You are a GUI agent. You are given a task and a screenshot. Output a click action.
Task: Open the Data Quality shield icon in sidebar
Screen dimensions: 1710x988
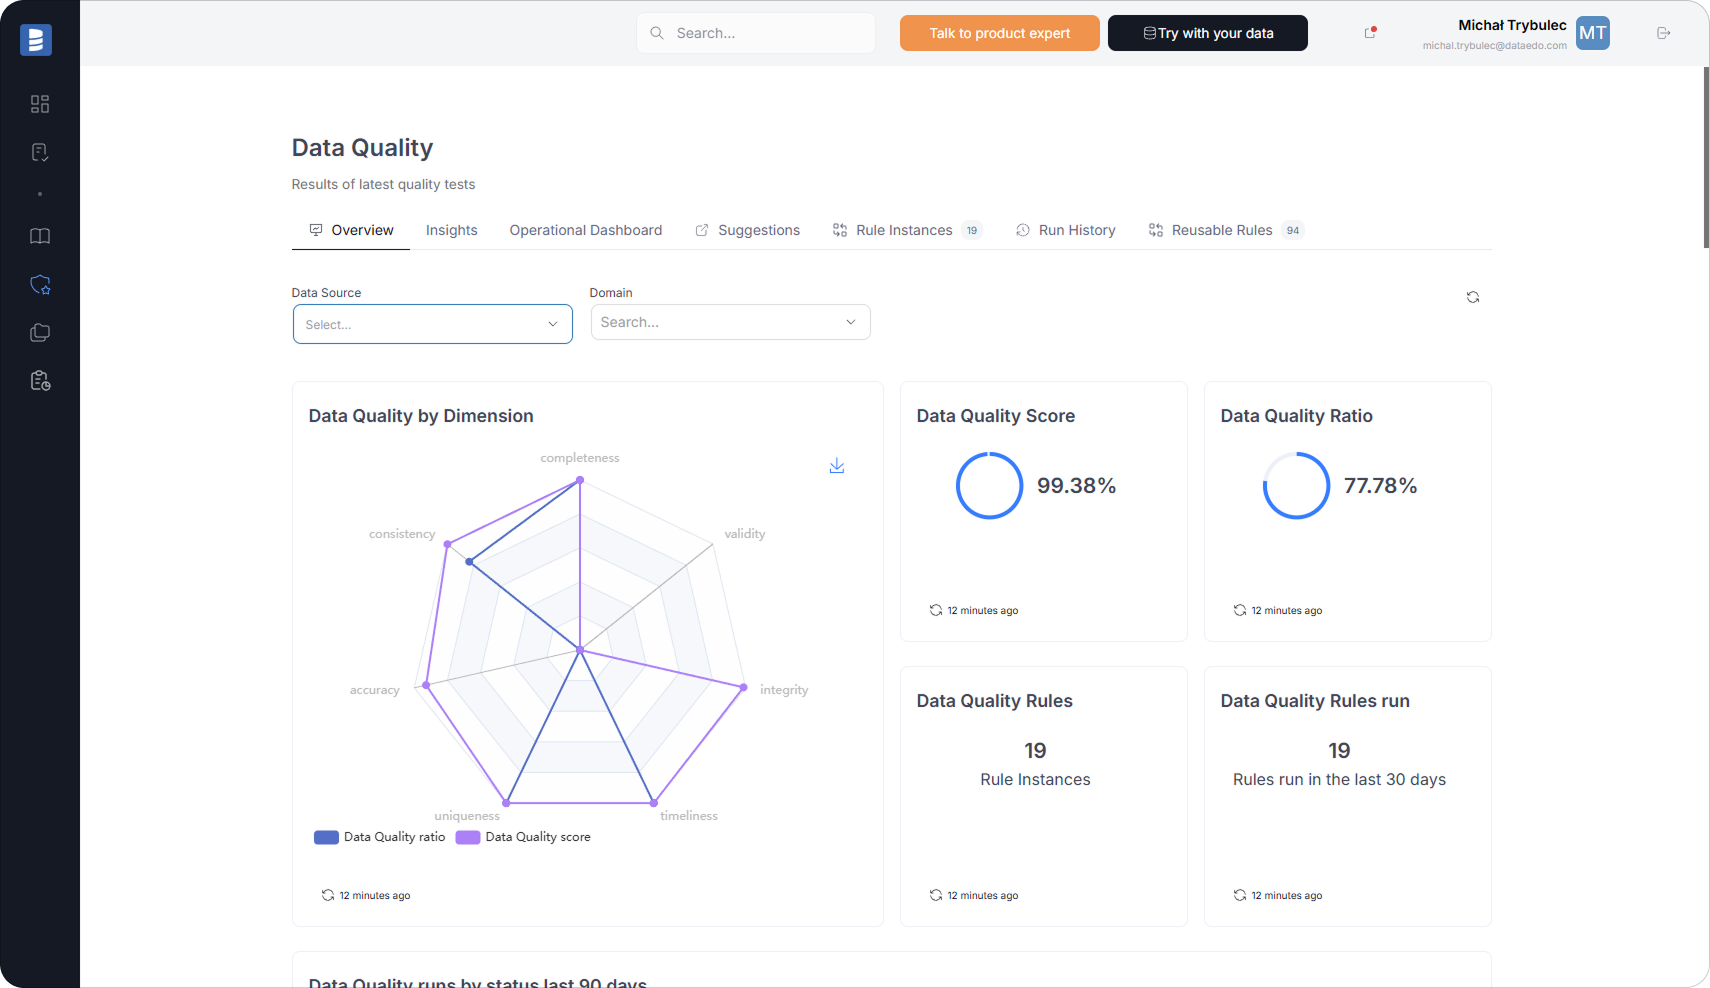tap(40, 285)
